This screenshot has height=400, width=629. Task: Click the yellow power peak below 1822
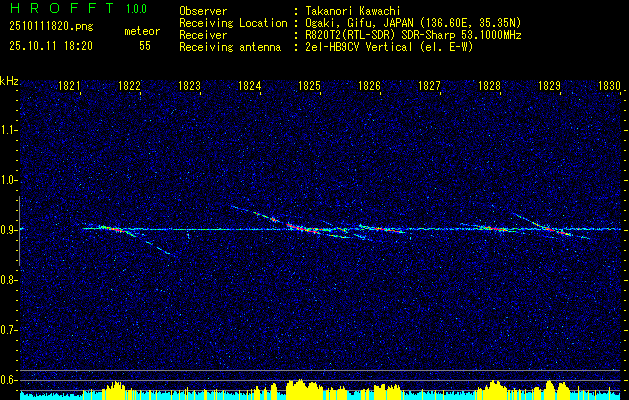(115, 390)
